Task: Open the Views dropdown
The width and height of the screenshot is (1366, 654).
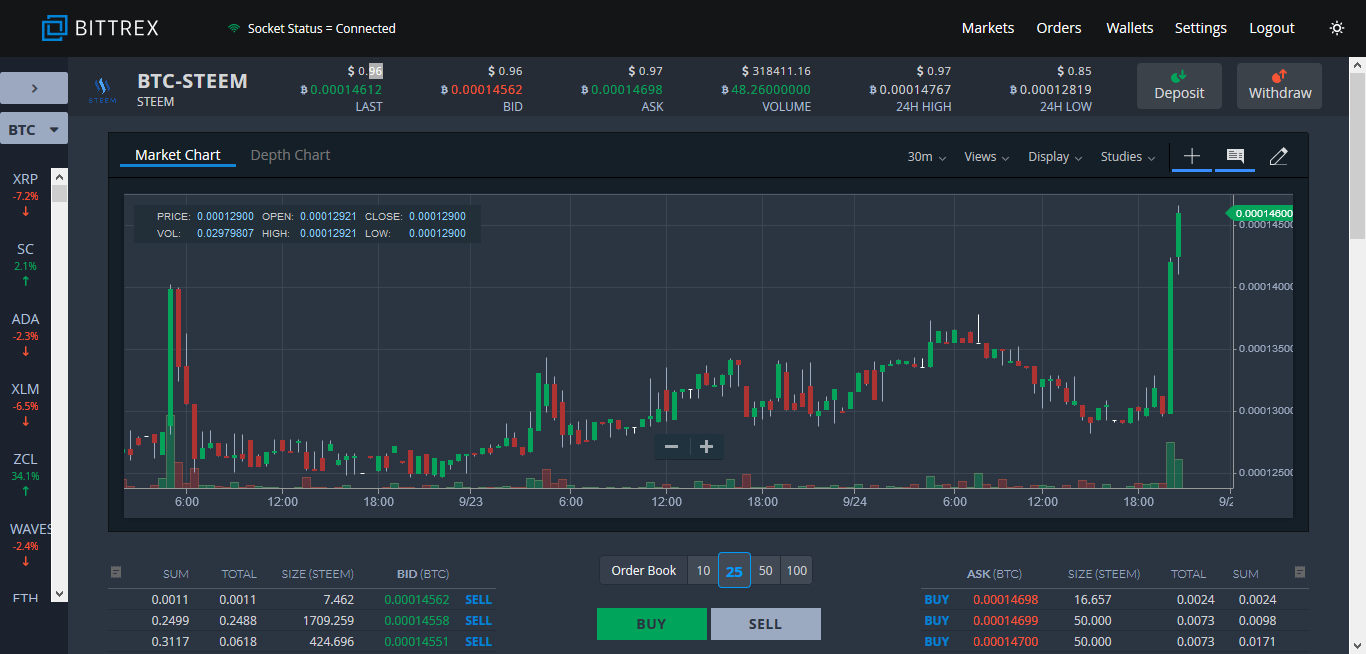Action: click(986, 157)
